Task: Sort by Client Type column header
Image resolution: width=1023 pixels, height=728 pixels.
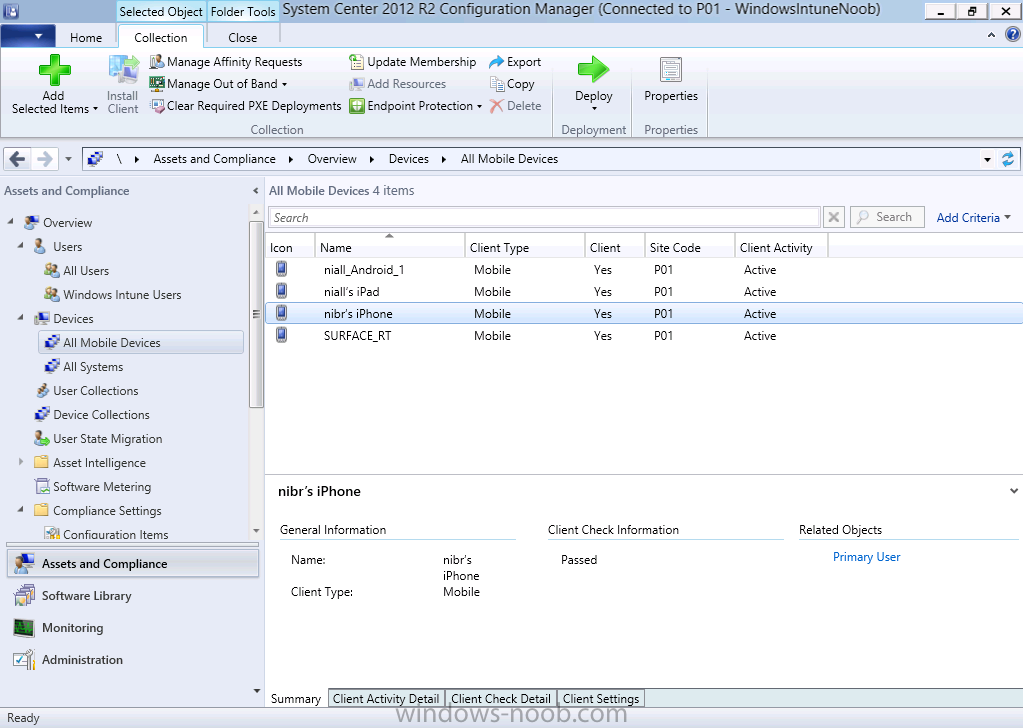Action: [525, 247]
